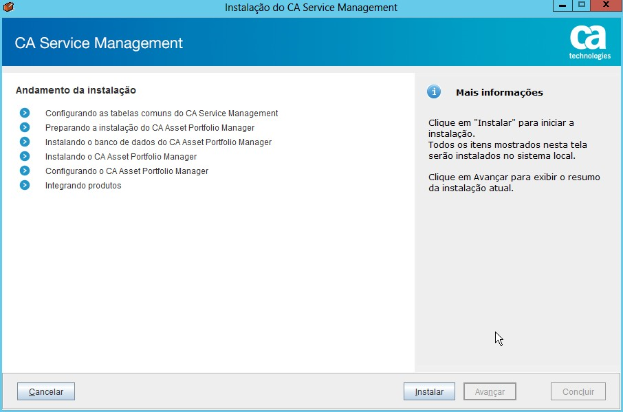Screen dimensions: 623x412
Task: Click the Andamento da instalação heading
Action: (76, 90)
